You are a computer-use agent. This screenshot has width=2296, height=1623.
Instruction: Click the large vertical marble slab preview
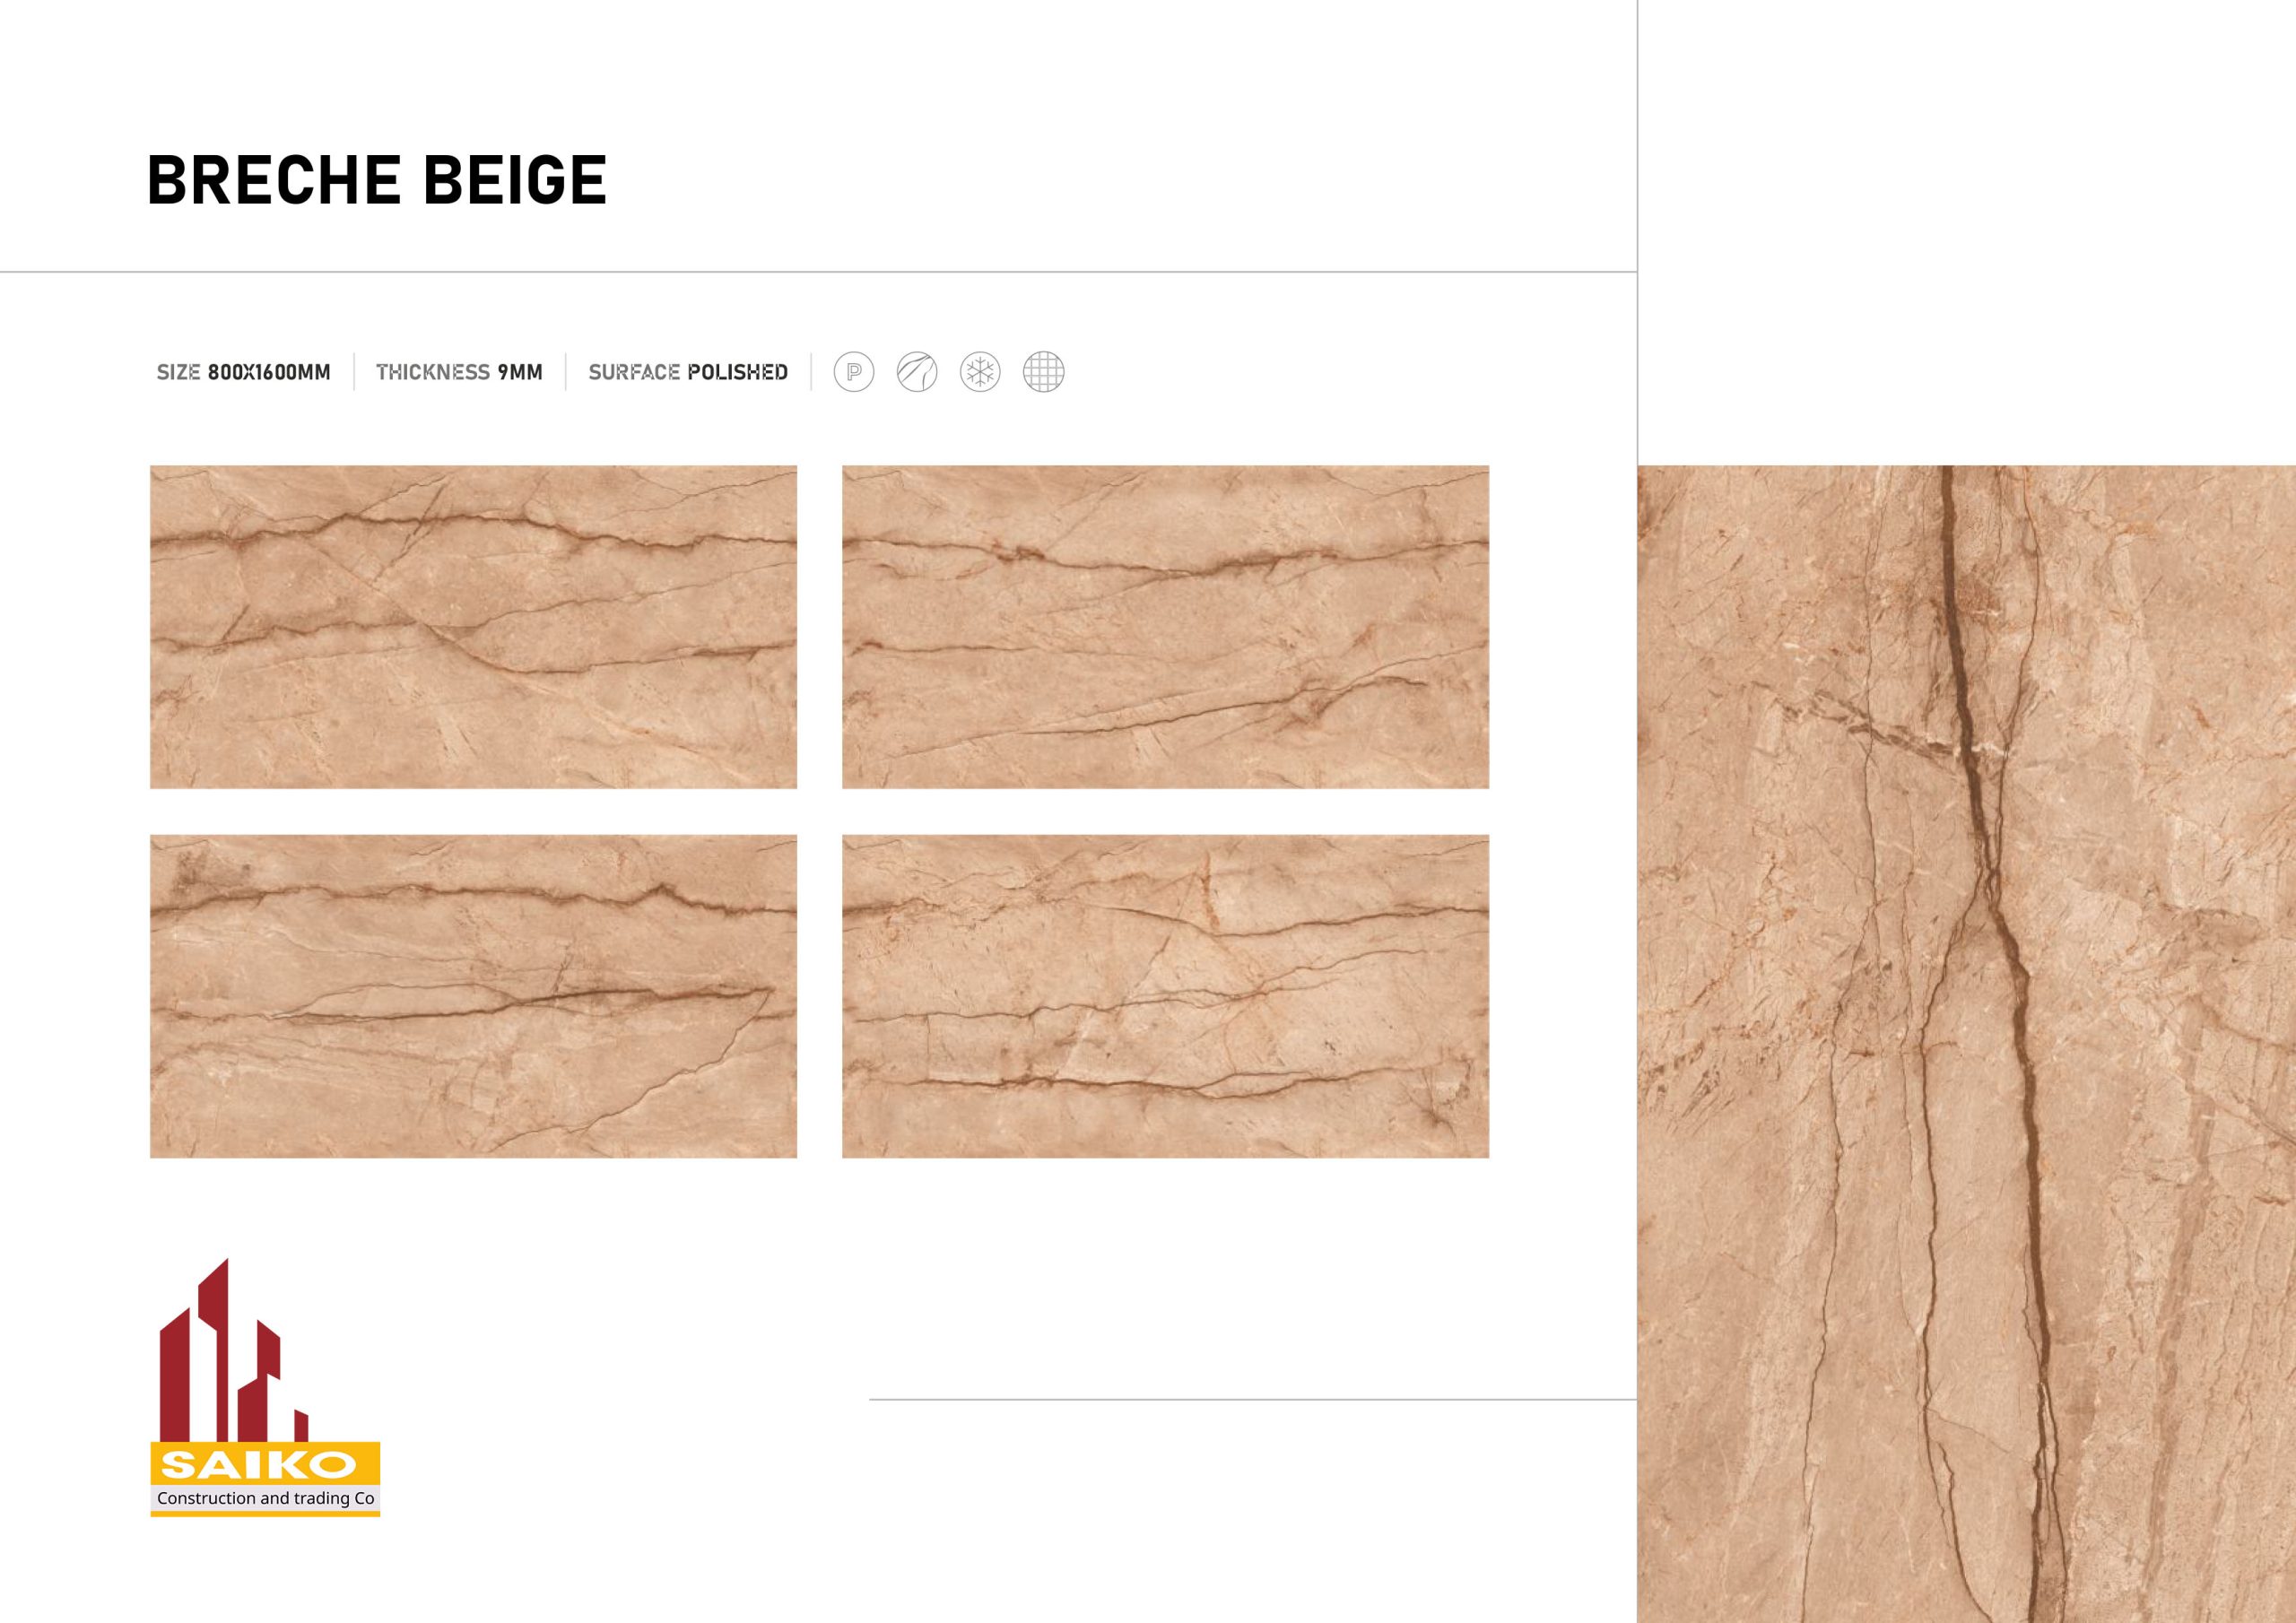point(1966,1044)
